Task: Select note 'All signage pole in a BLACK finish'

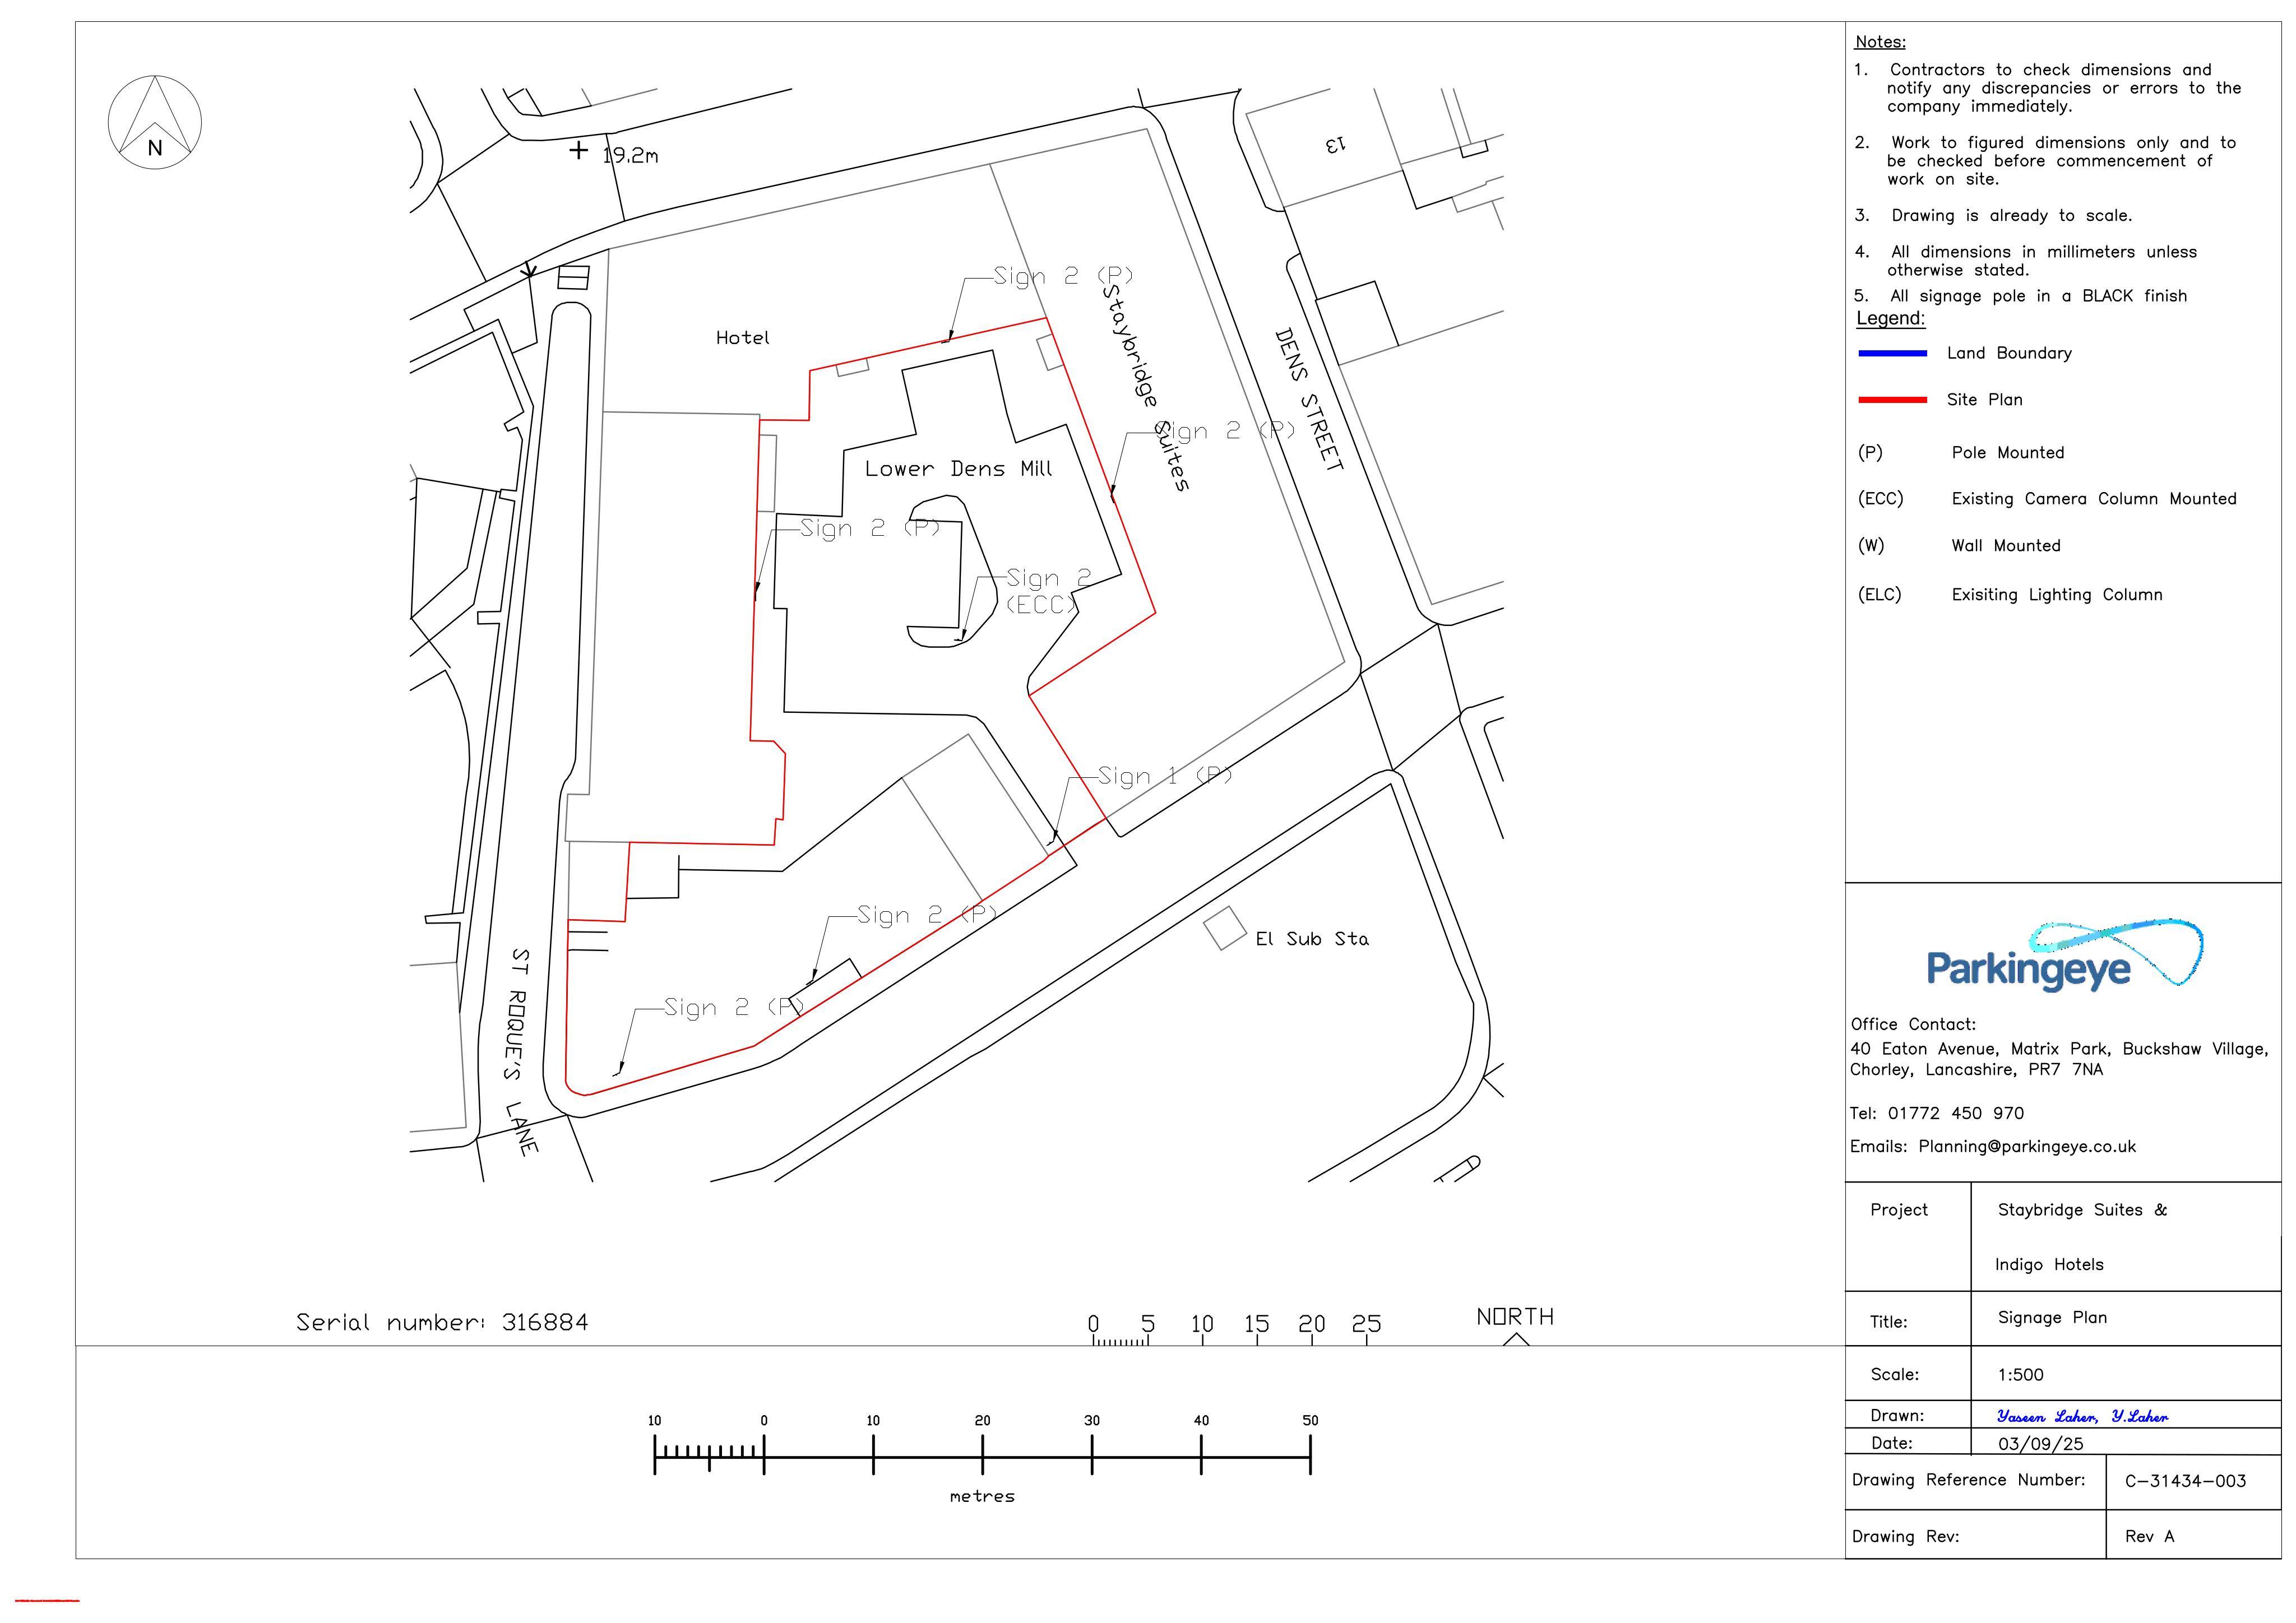Action: tap(2038, 296)
